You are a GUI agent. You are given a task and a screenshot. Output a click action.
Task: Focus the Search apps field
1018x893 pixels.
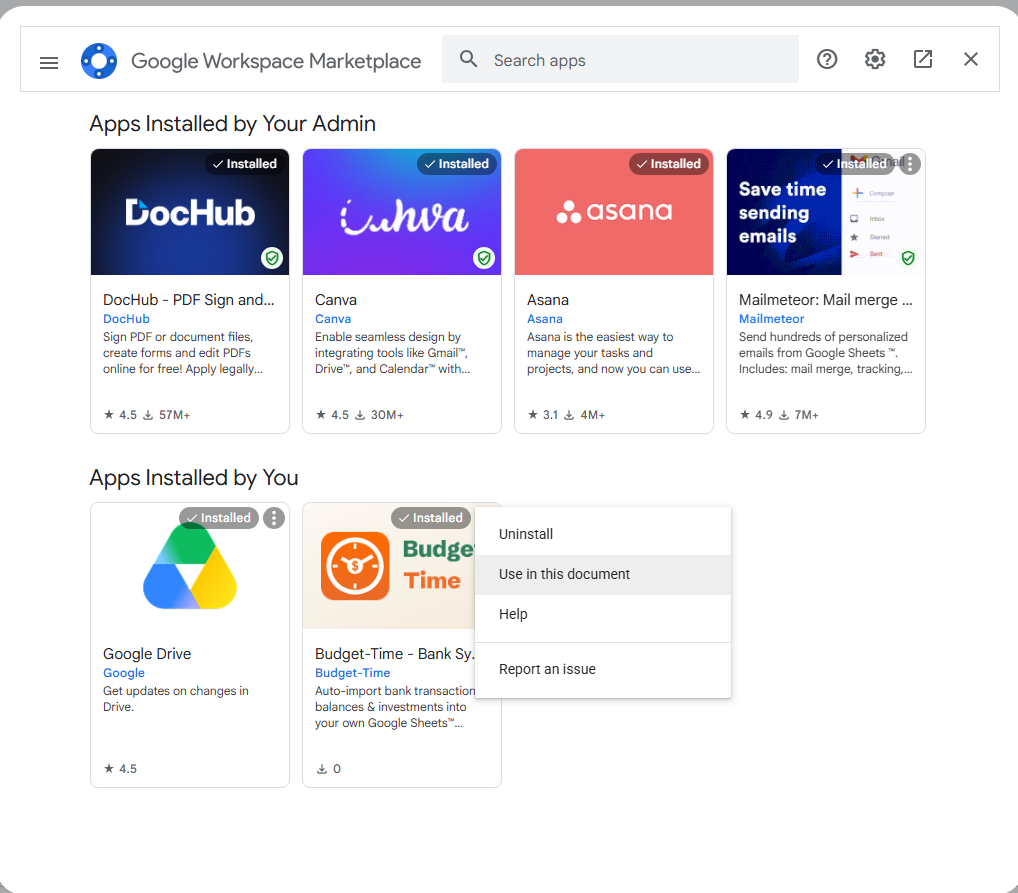[x=620, y=59]
